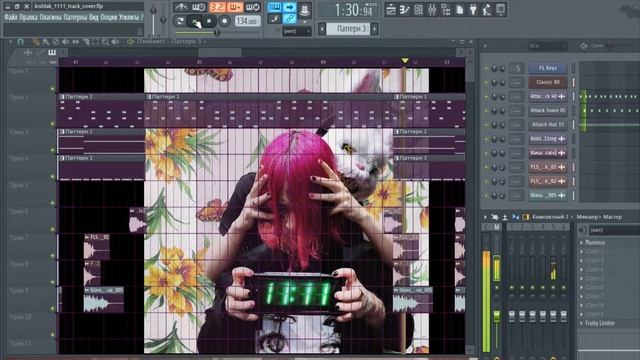Select the Attack Hat 15 channel button
640x360 pixels.
(x=548, y=124)
